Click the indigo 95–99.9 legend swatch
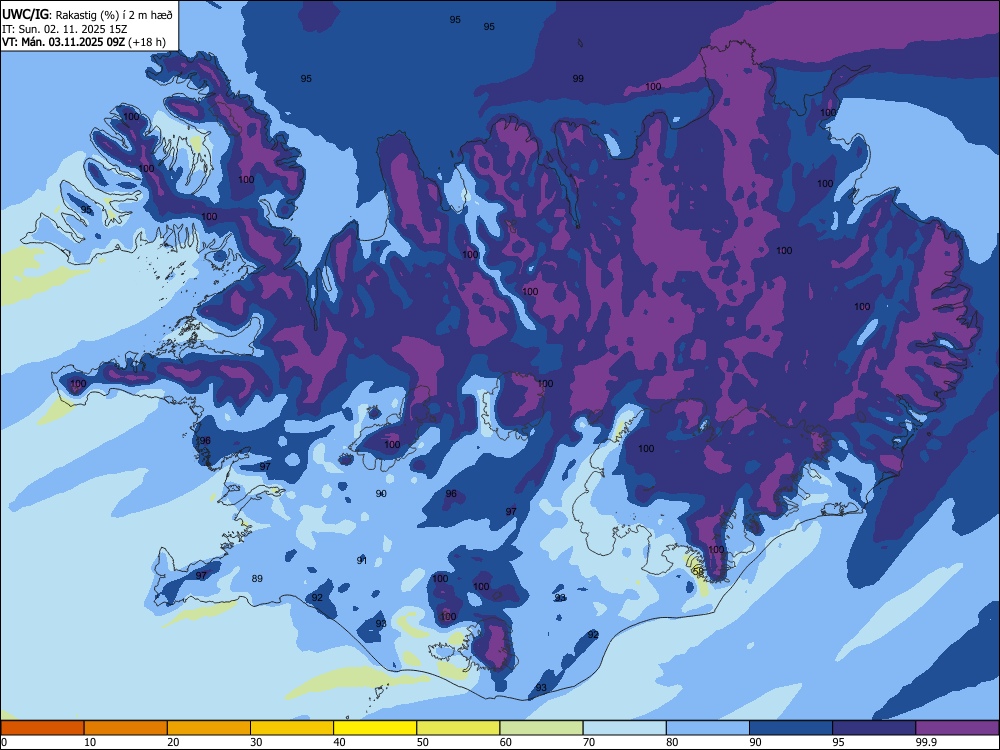Image resolution: width=1000 pixels, height=750 pixels. pos(874,728)
